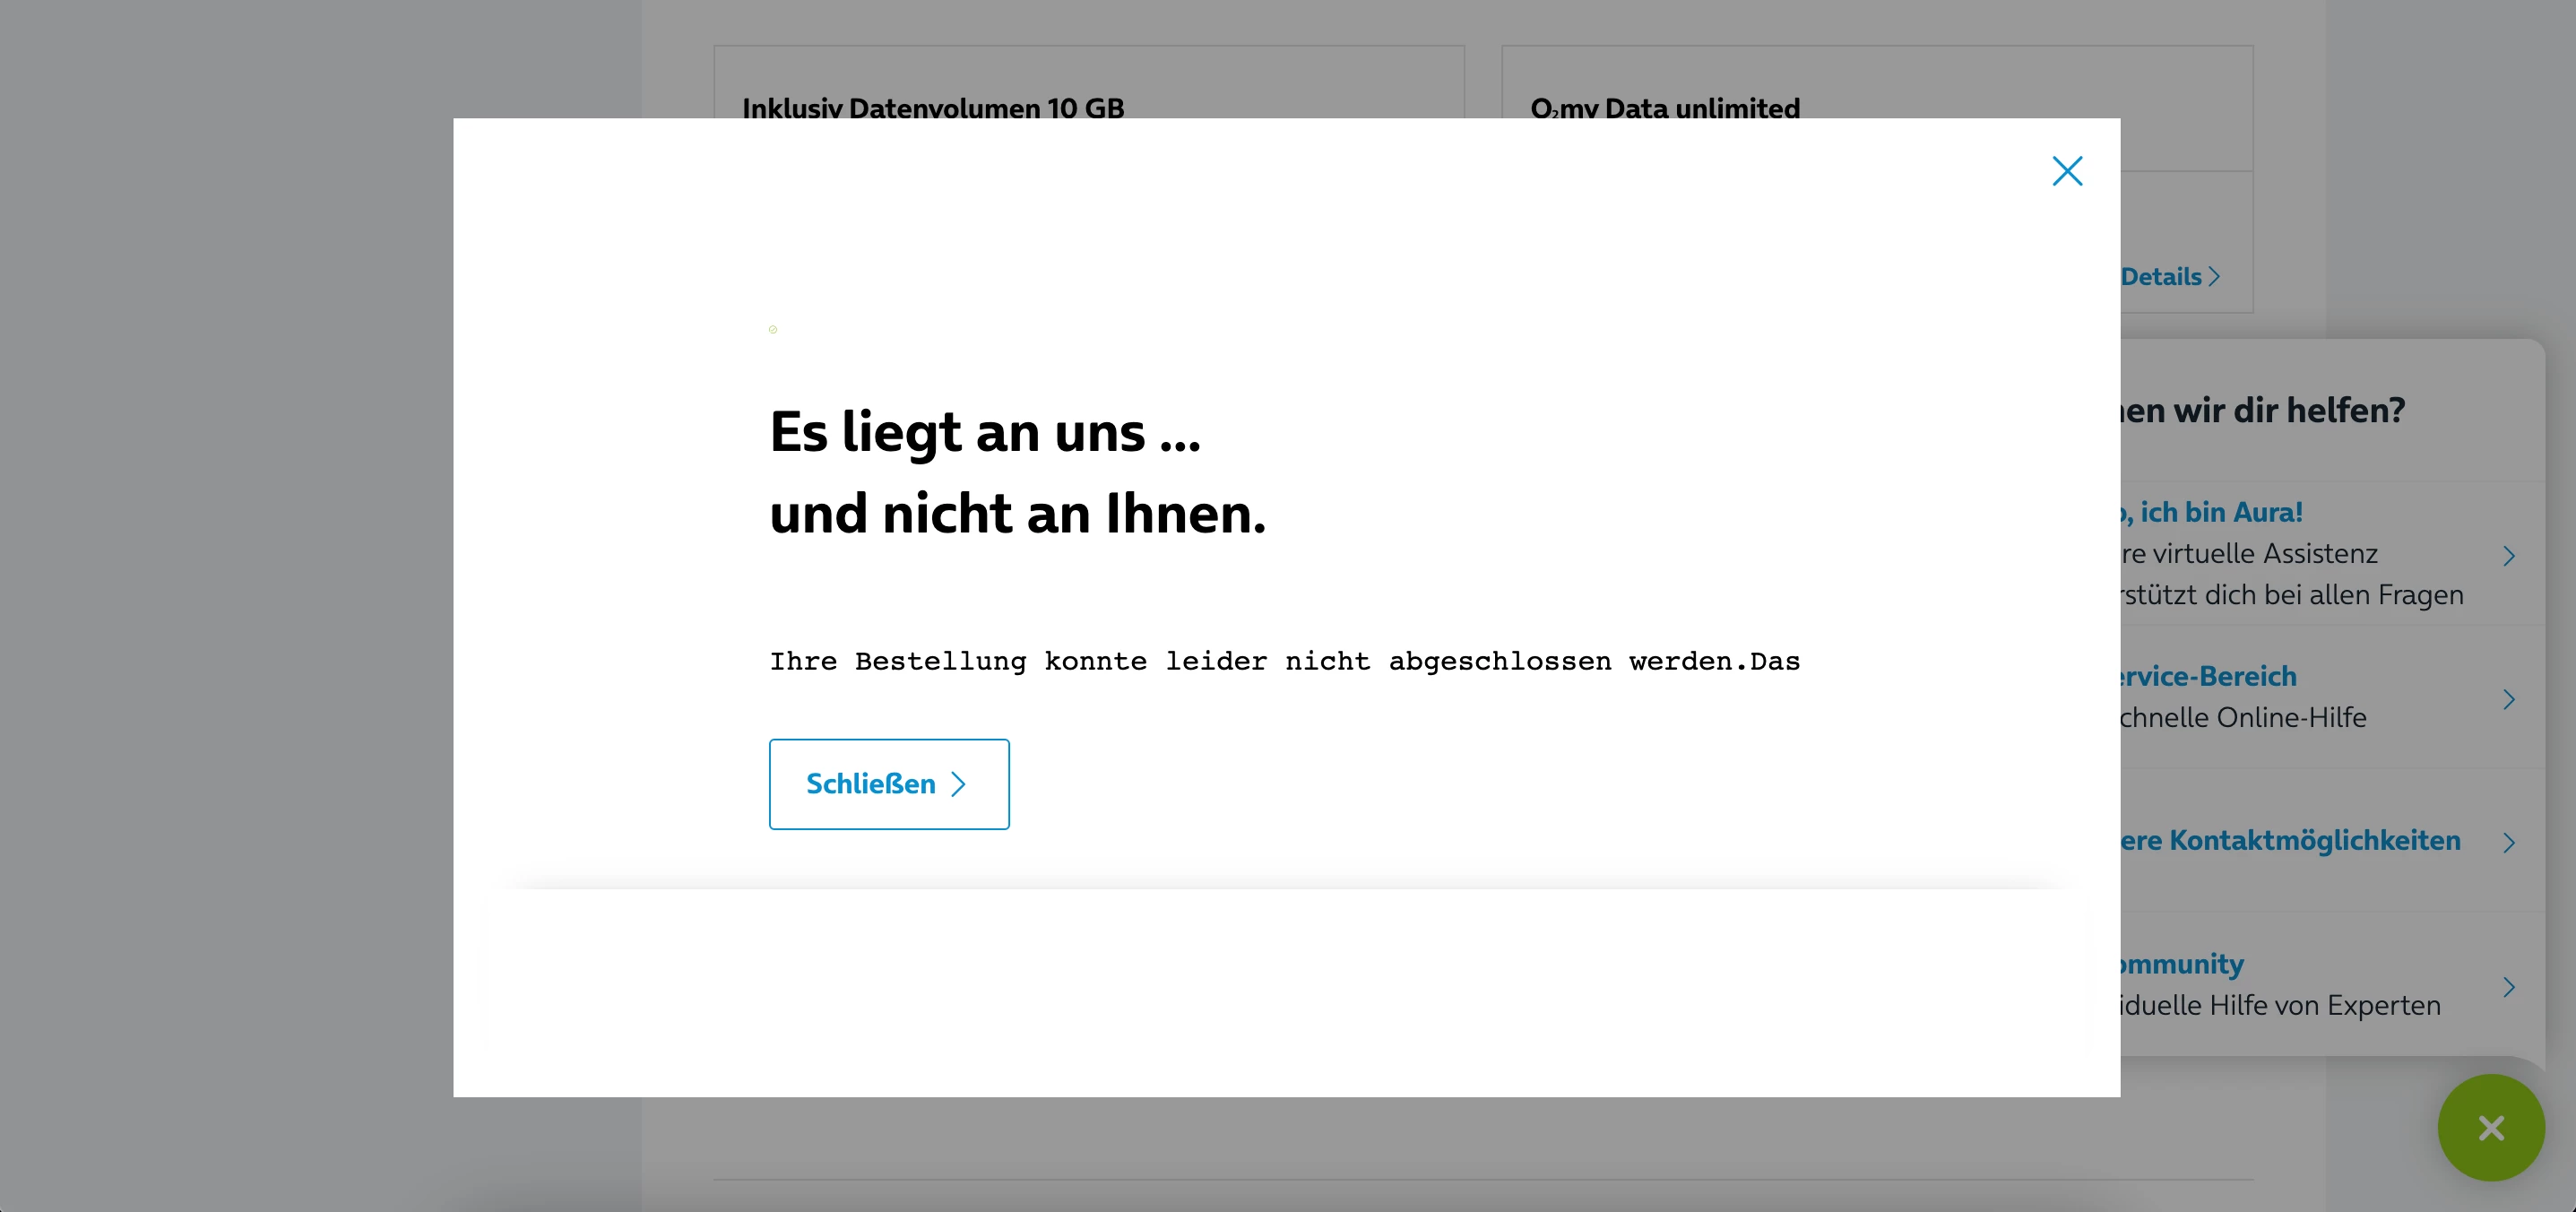The image size is (2576, 1212).
Task: Click the chevron beside the Community entry
Action: tap(2508, 987)
